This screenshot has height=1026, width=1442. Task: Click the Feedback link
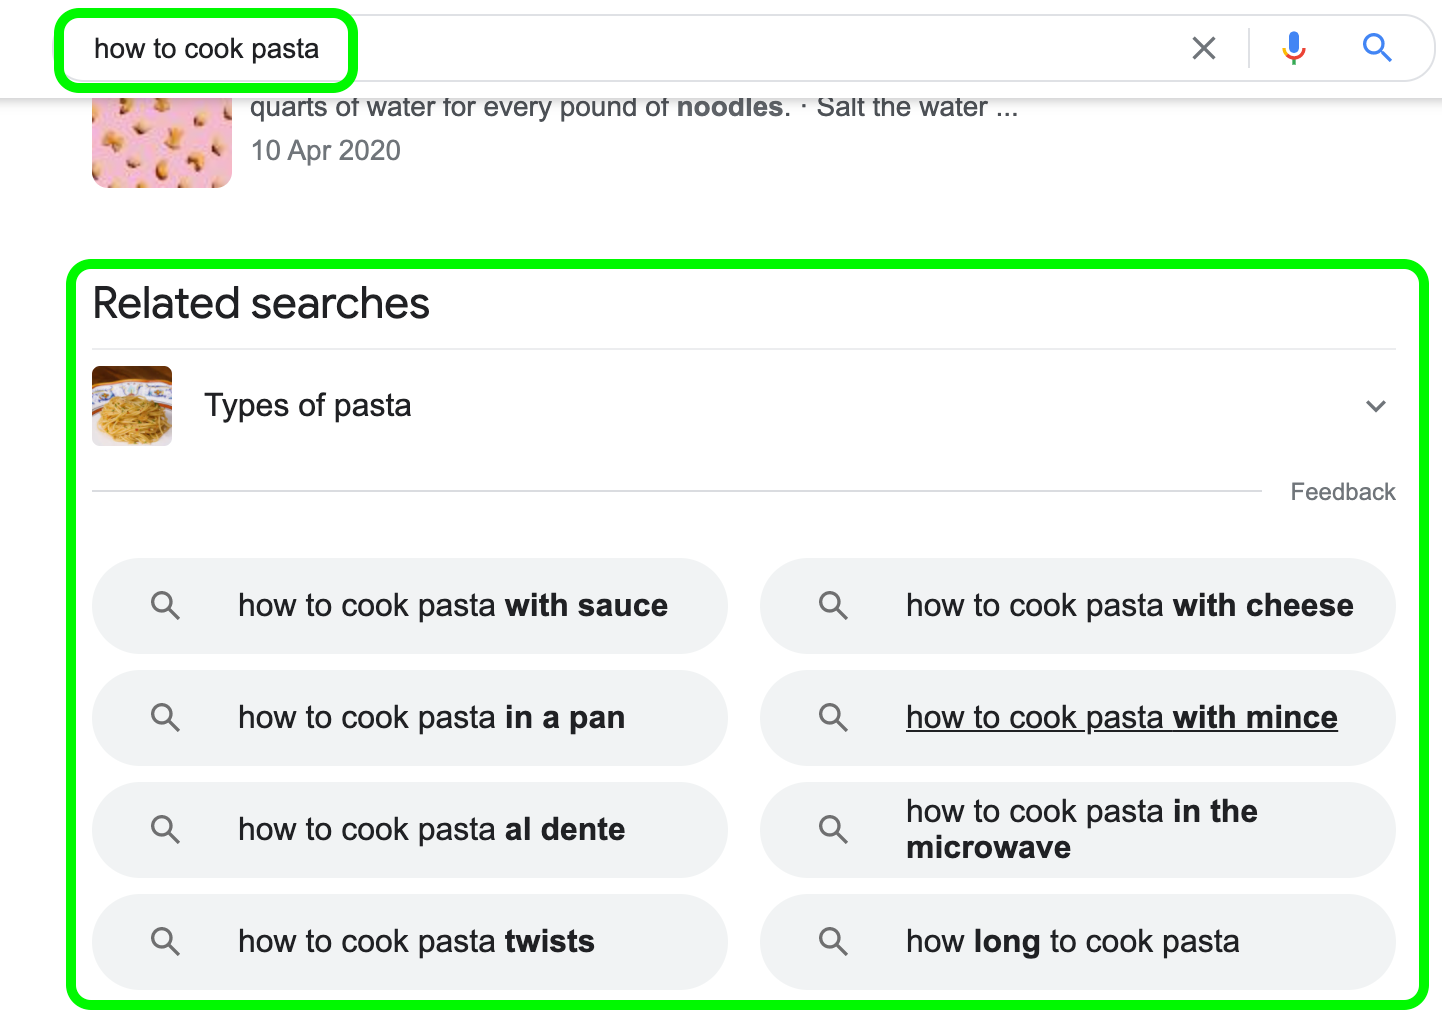click(x=1342, y=492)
